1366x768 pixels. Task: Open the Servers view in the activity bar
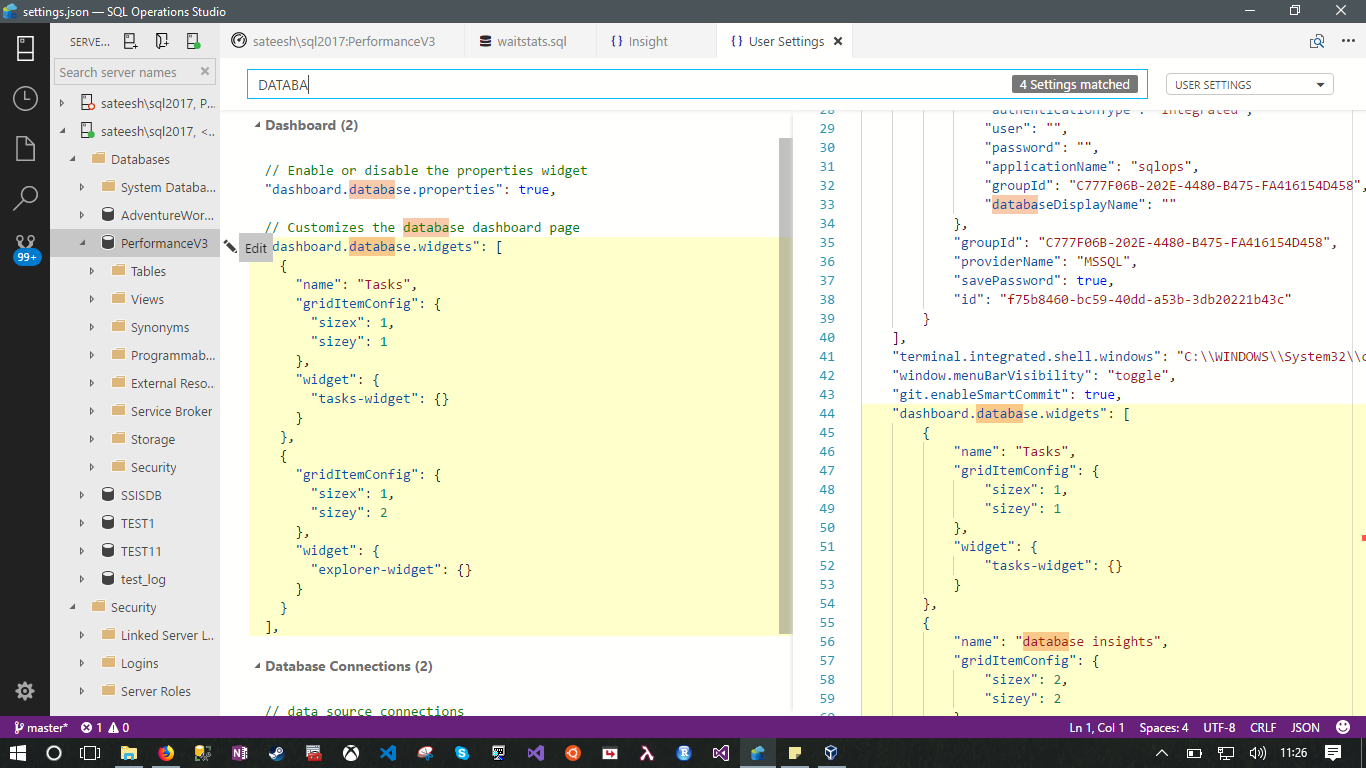point(25,47)
